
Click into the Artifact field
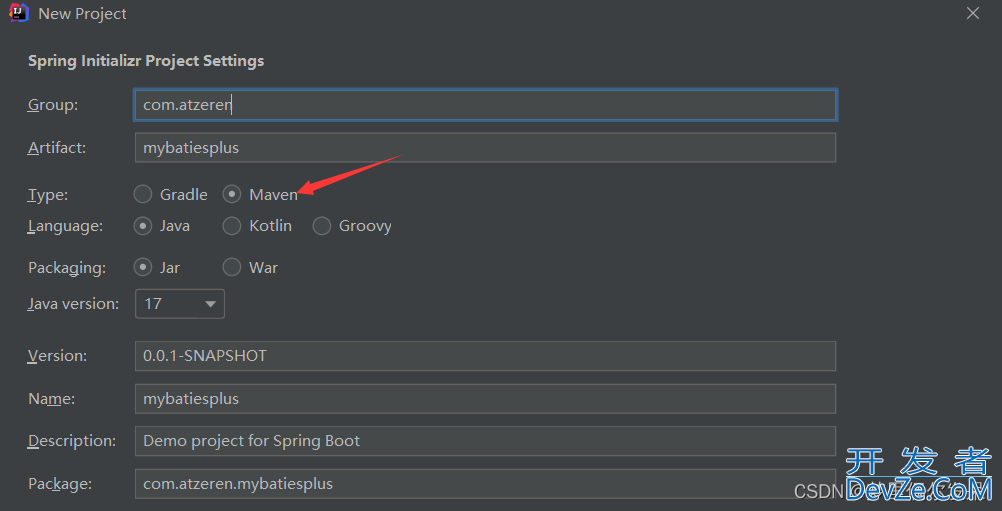(x=485, y=148)
